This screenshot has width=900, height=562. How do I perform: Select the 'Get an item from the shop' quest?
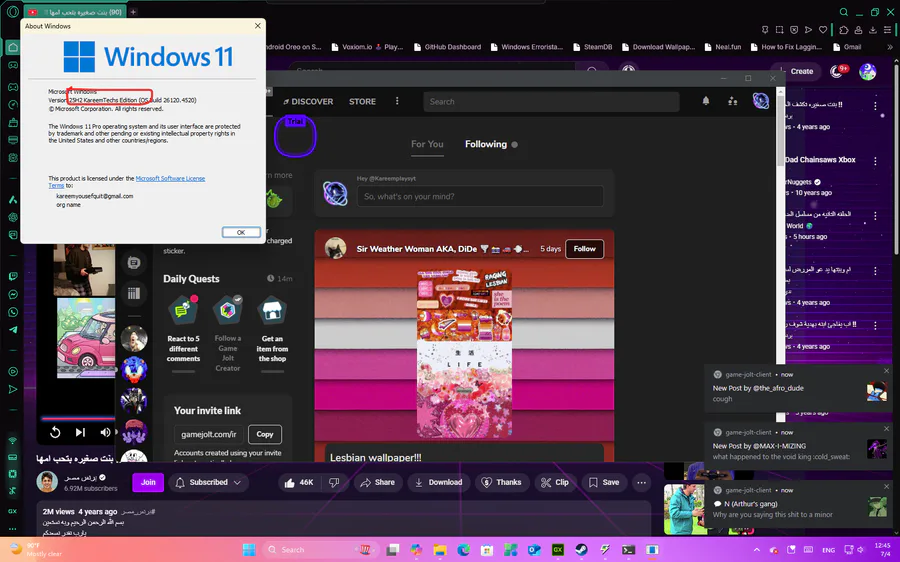(272, 330)
